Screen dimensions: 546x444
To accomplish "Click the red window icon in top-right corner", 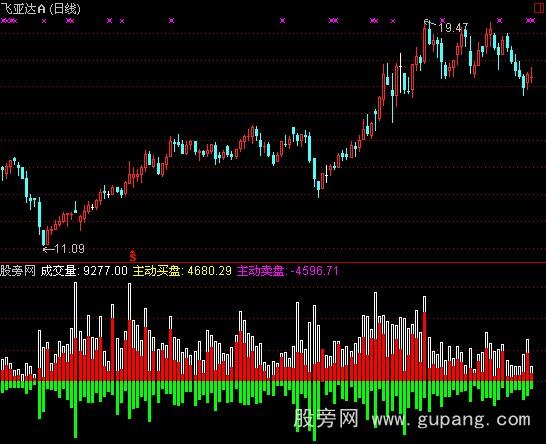I will click(x=540, y=8).
